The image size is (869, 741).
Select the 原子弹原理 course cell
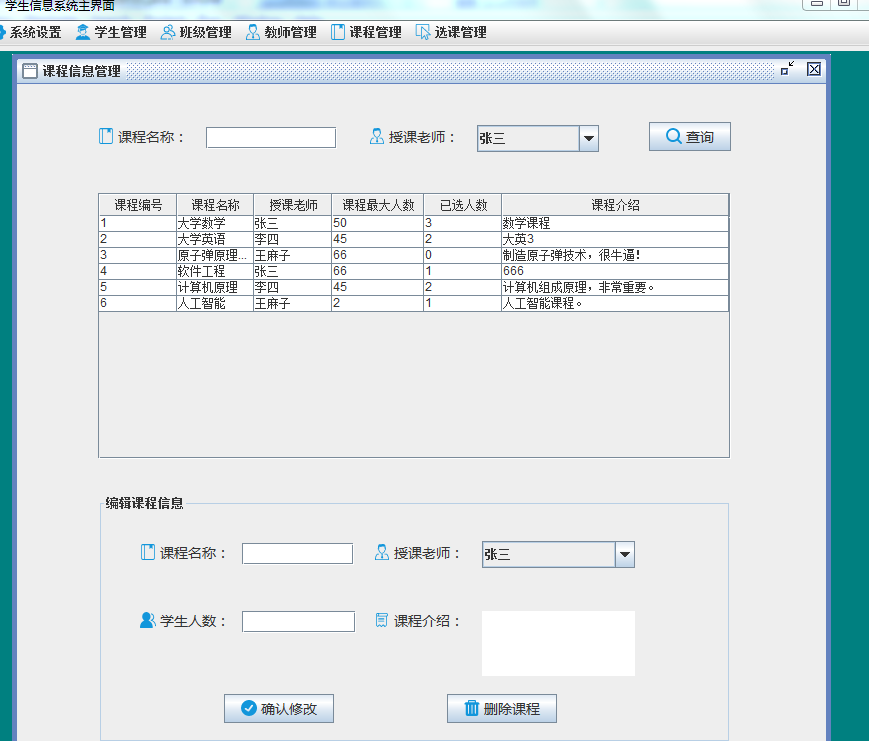click(x=215, y=255)
